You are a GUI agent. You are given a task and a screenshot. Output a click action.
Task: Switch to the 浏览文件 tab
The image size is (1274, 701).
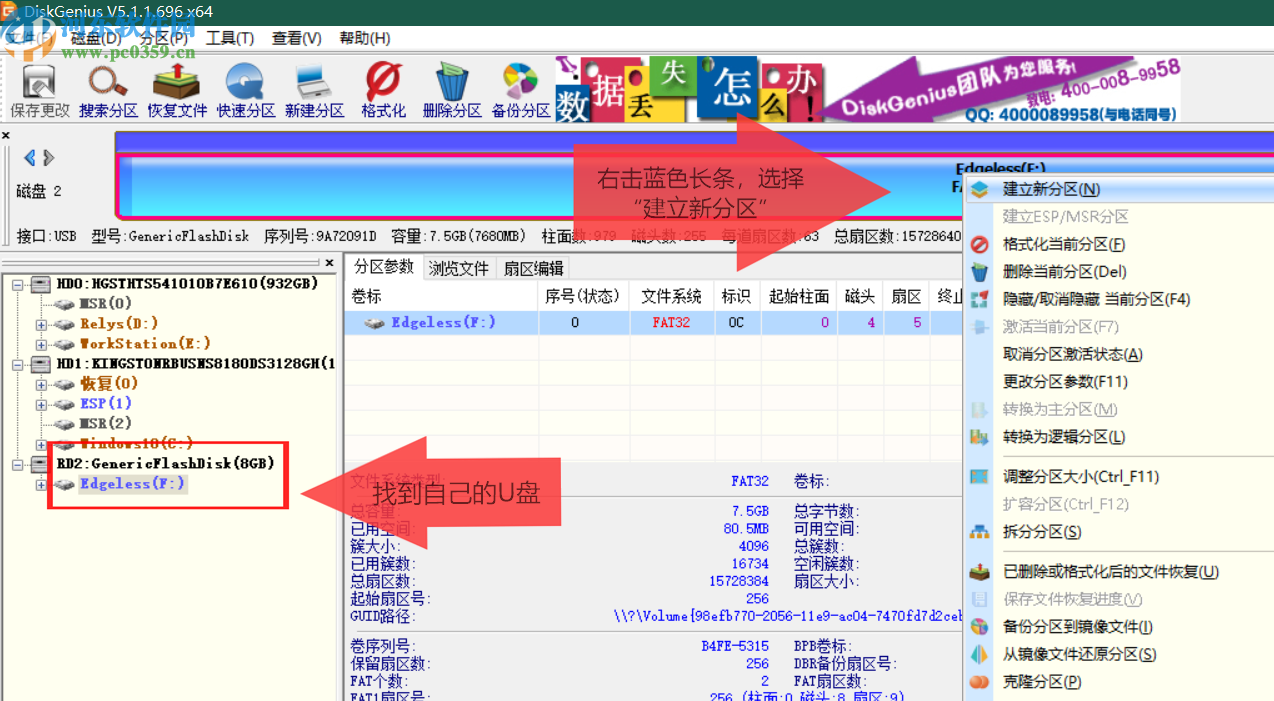(x=459, y=268)
